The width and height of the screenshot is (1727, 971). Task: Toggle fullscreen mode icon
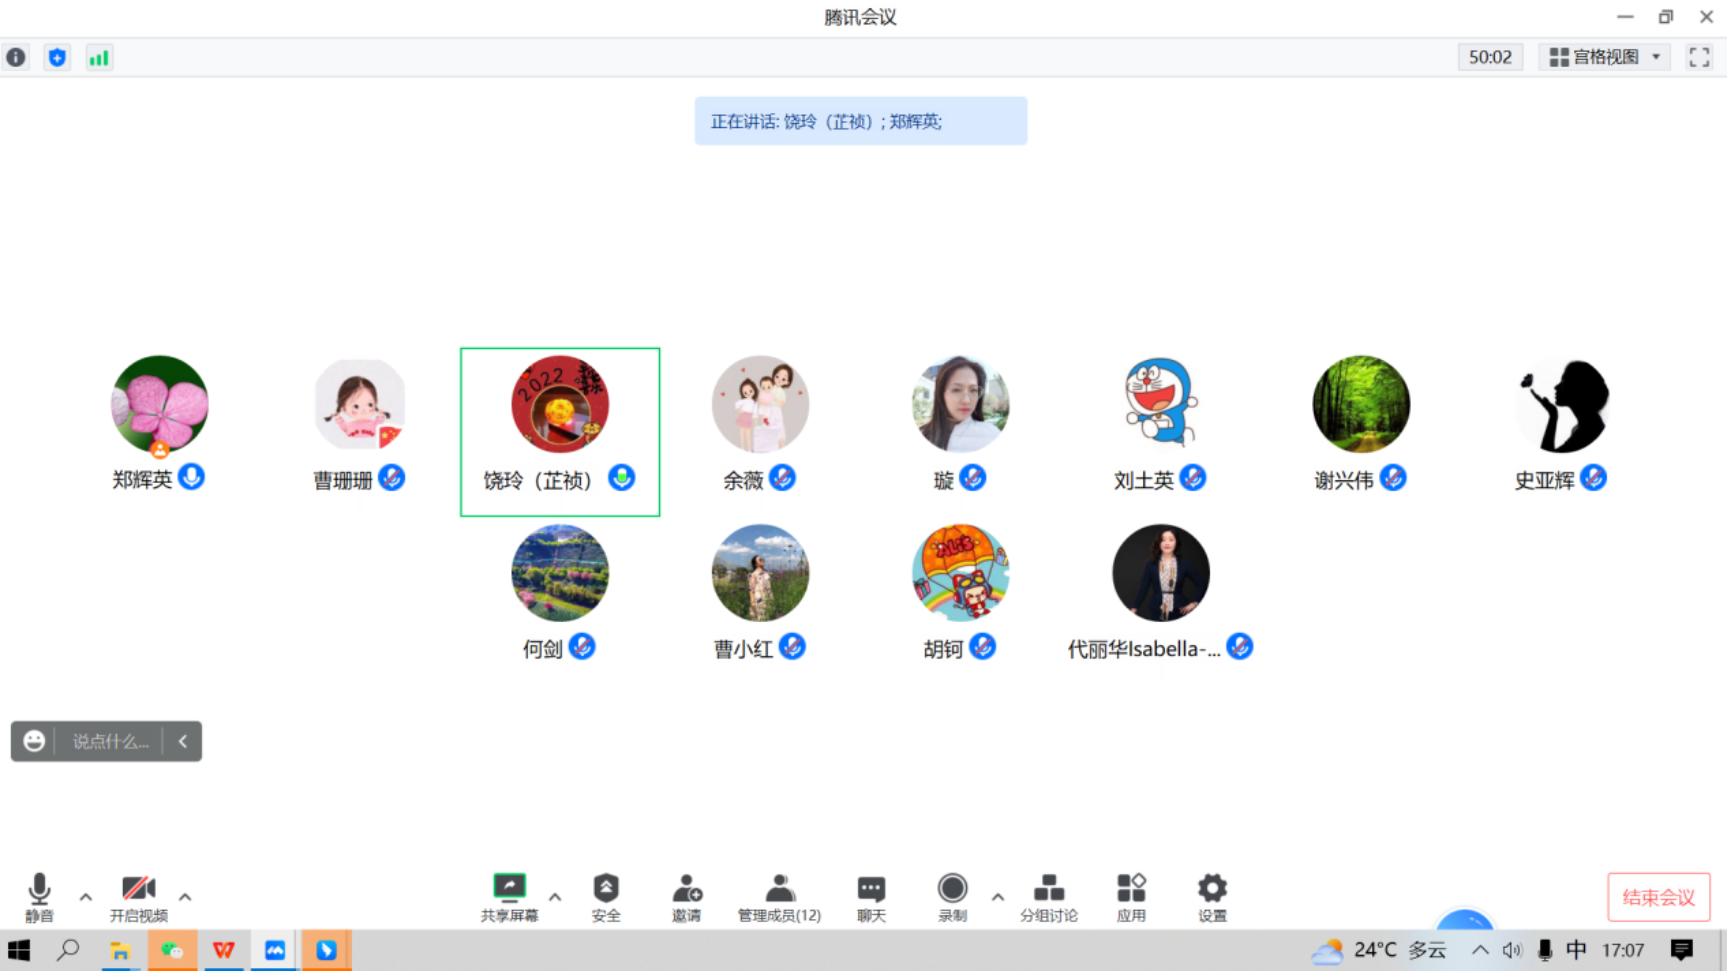click(x=1699, y=57)
